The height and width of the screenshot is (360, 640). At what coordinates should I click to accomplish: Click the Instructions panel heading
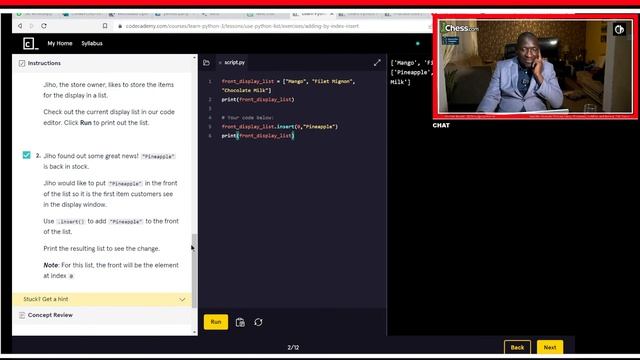(44, 63)
